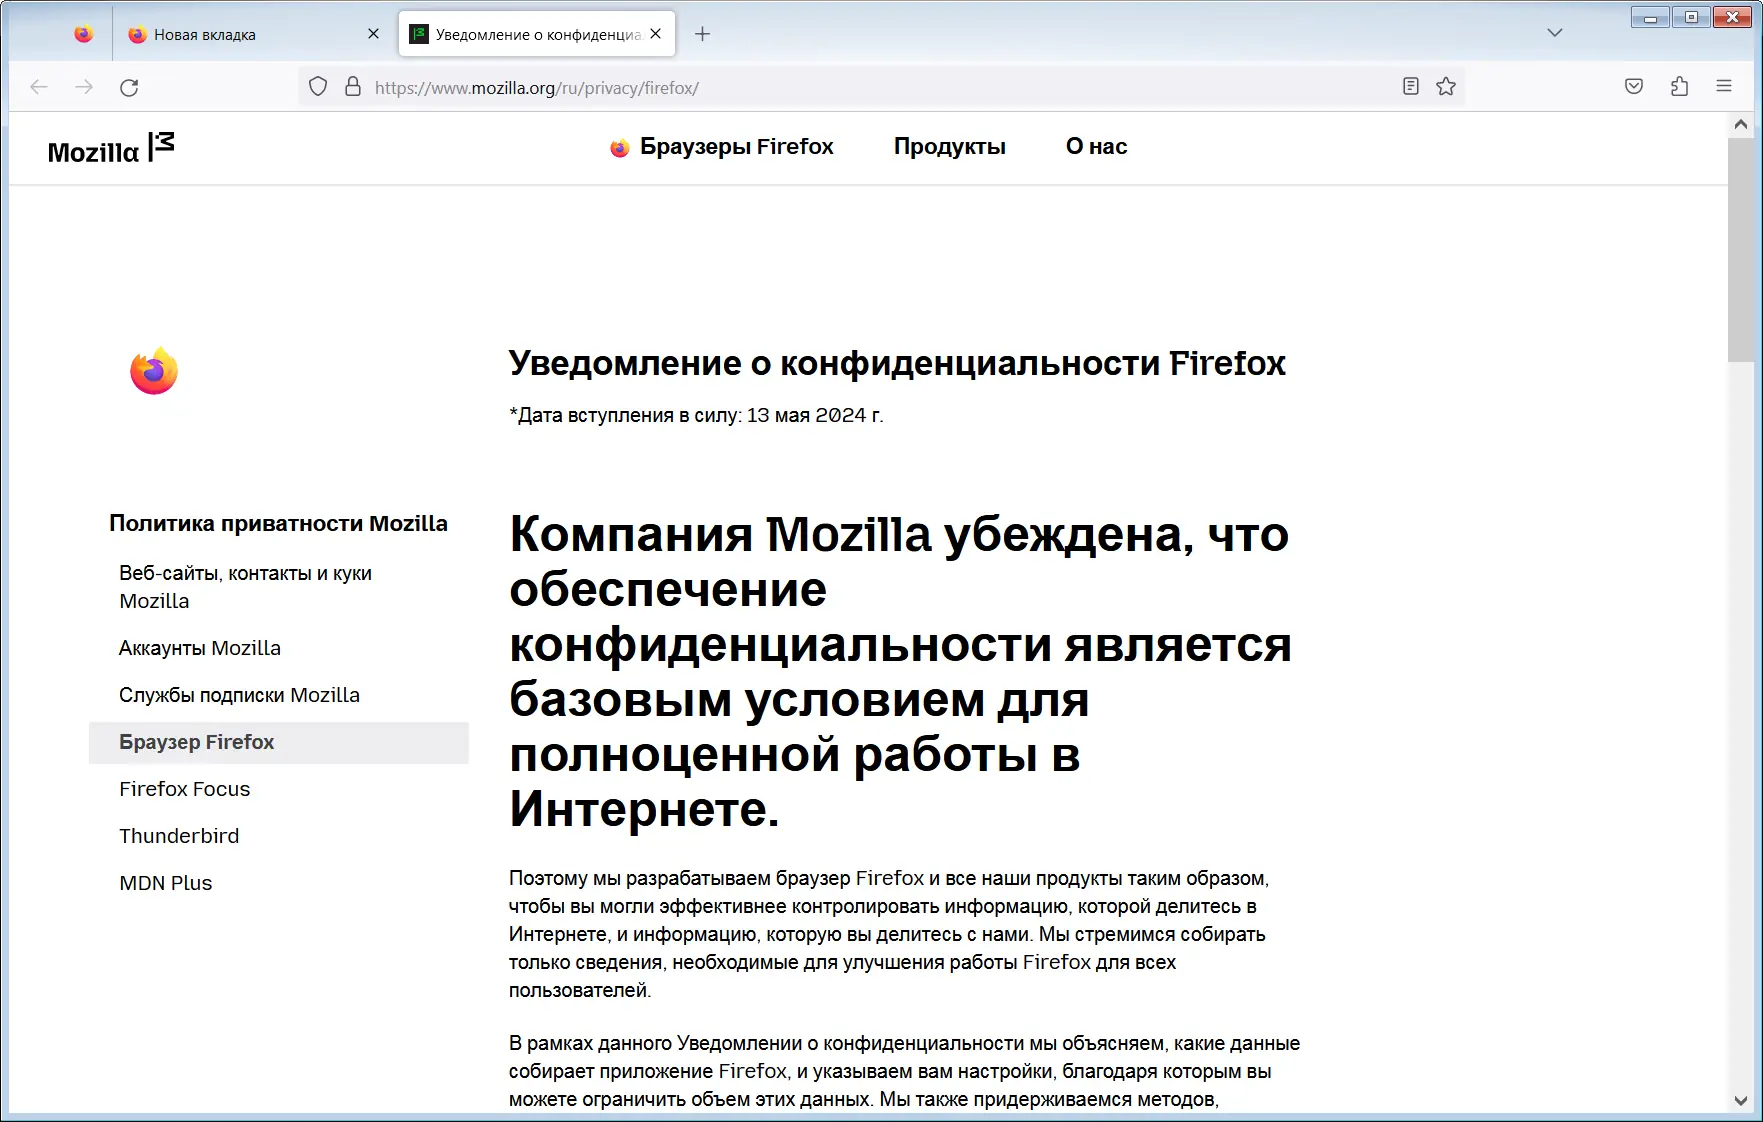The image size is (1763, 1122).
Task: Open the Firefox application menu (hamburger icon)
Action: click(x=1723, y=86)
